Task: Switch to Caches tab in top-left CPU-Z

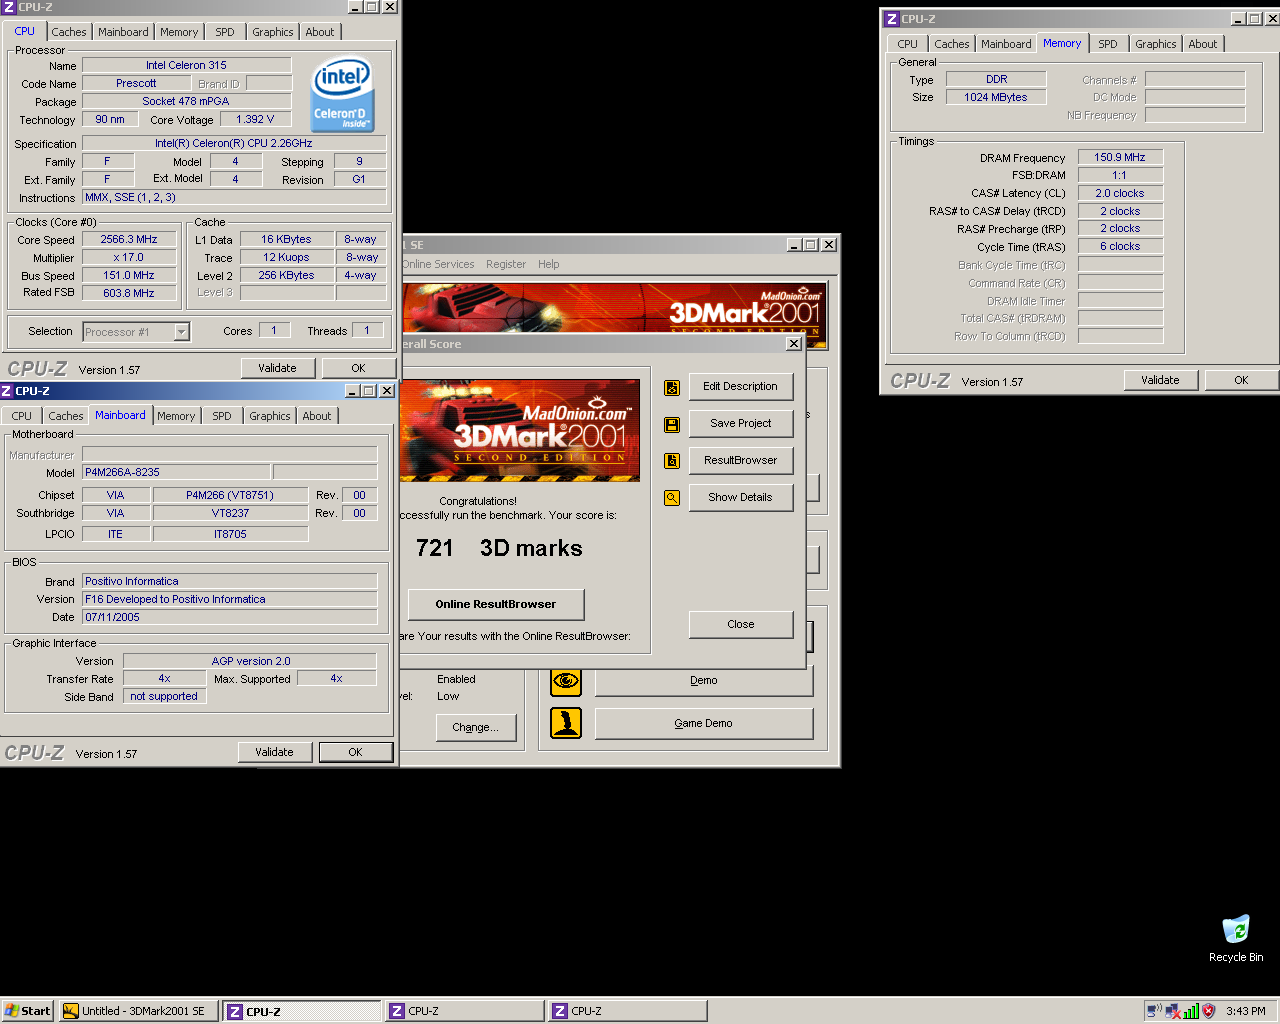Action: (69, 32)
